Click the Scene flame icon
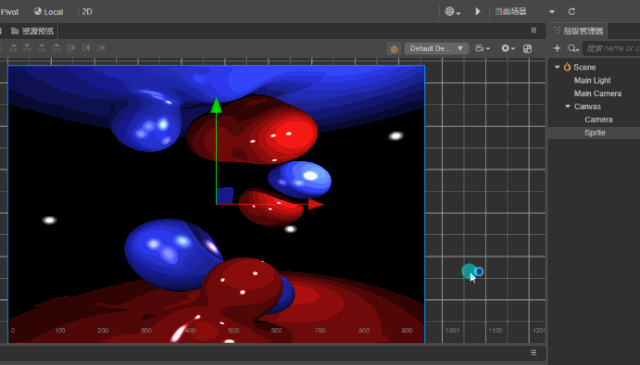The height and width of the screenshot is (365, 640). [x=567, y=67]
